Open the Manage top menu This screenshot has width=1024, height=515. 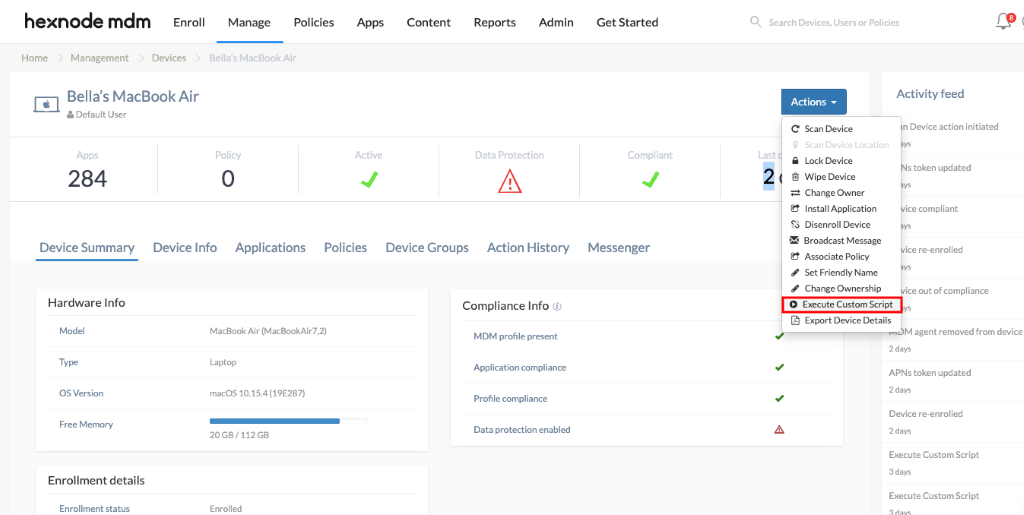pos(249,22)
